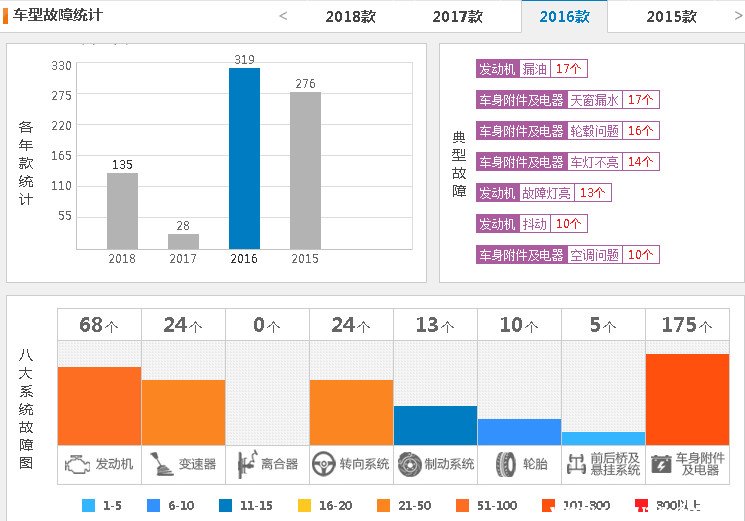Click the gray 2015 bar showing 276
The height and width of the screenshot is (521, 745).
[305, 170]
